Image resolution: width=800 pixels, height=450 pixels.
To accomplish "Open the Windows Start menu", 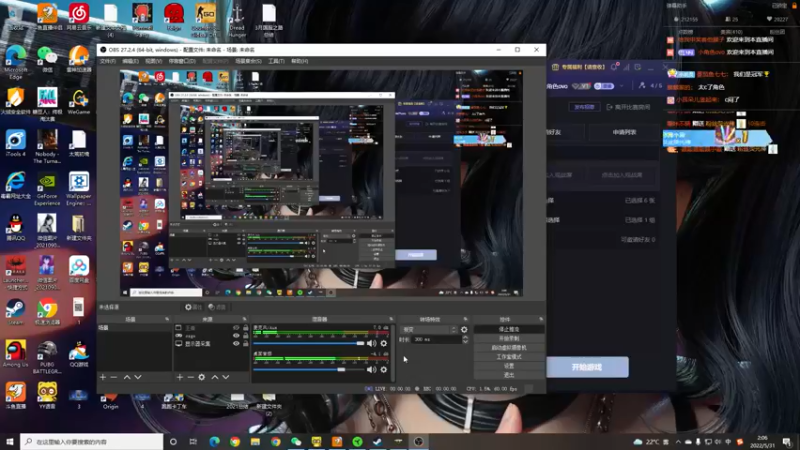I will point(10,442).
